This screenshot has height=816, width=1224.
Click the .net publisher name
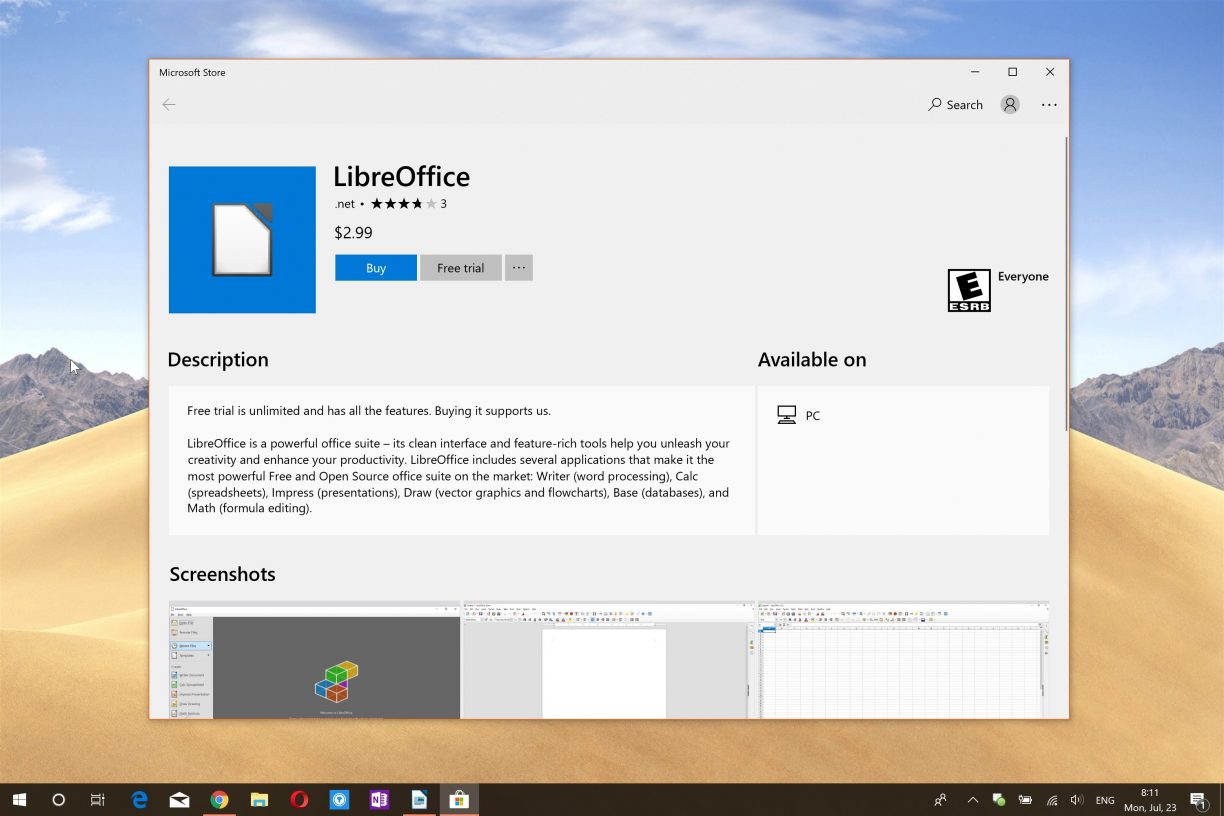click(344, 204)
